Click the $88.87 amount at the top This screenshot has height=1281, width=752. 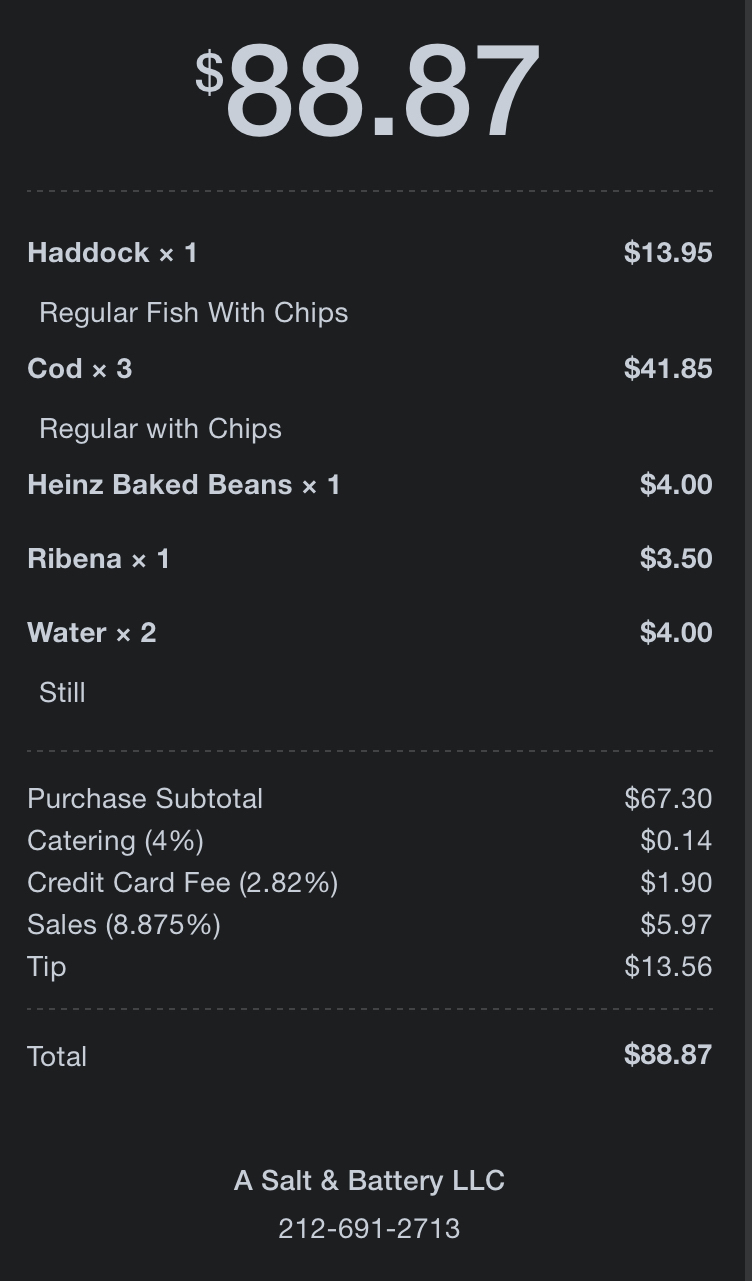point(368,92)
